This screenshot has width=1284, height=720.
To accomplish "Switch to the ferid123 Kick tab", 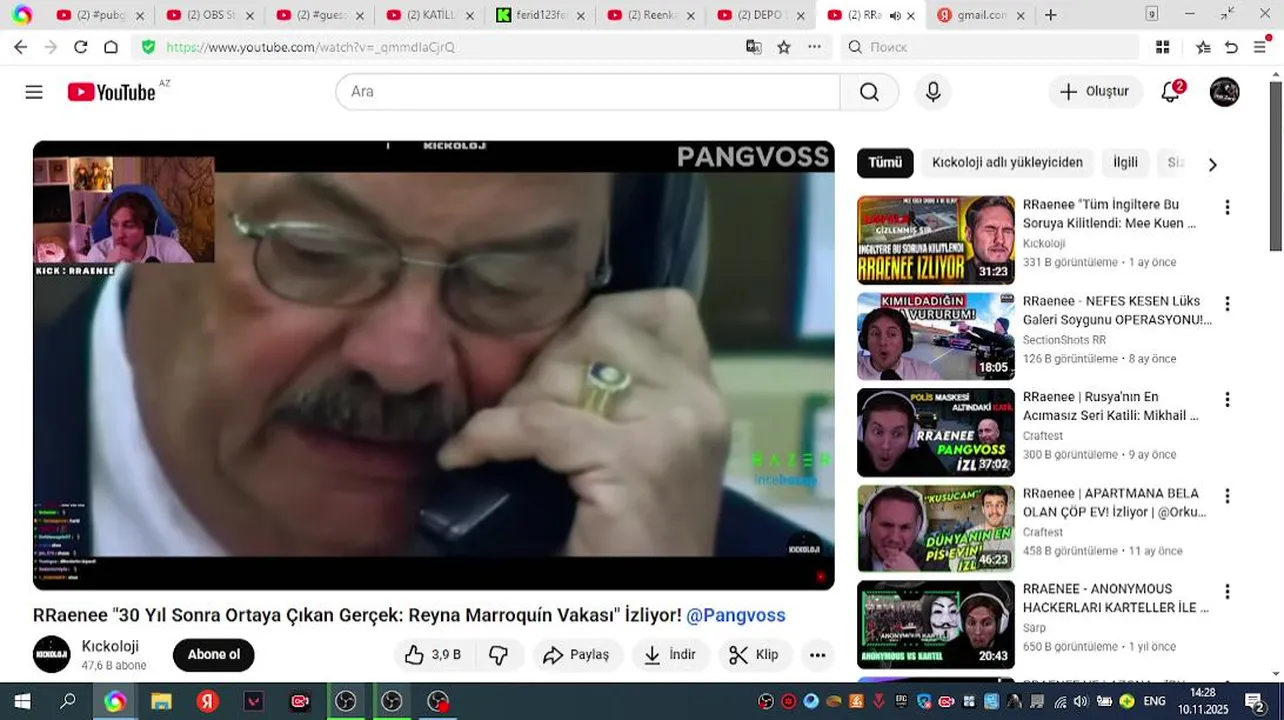I will coord(540,15).
